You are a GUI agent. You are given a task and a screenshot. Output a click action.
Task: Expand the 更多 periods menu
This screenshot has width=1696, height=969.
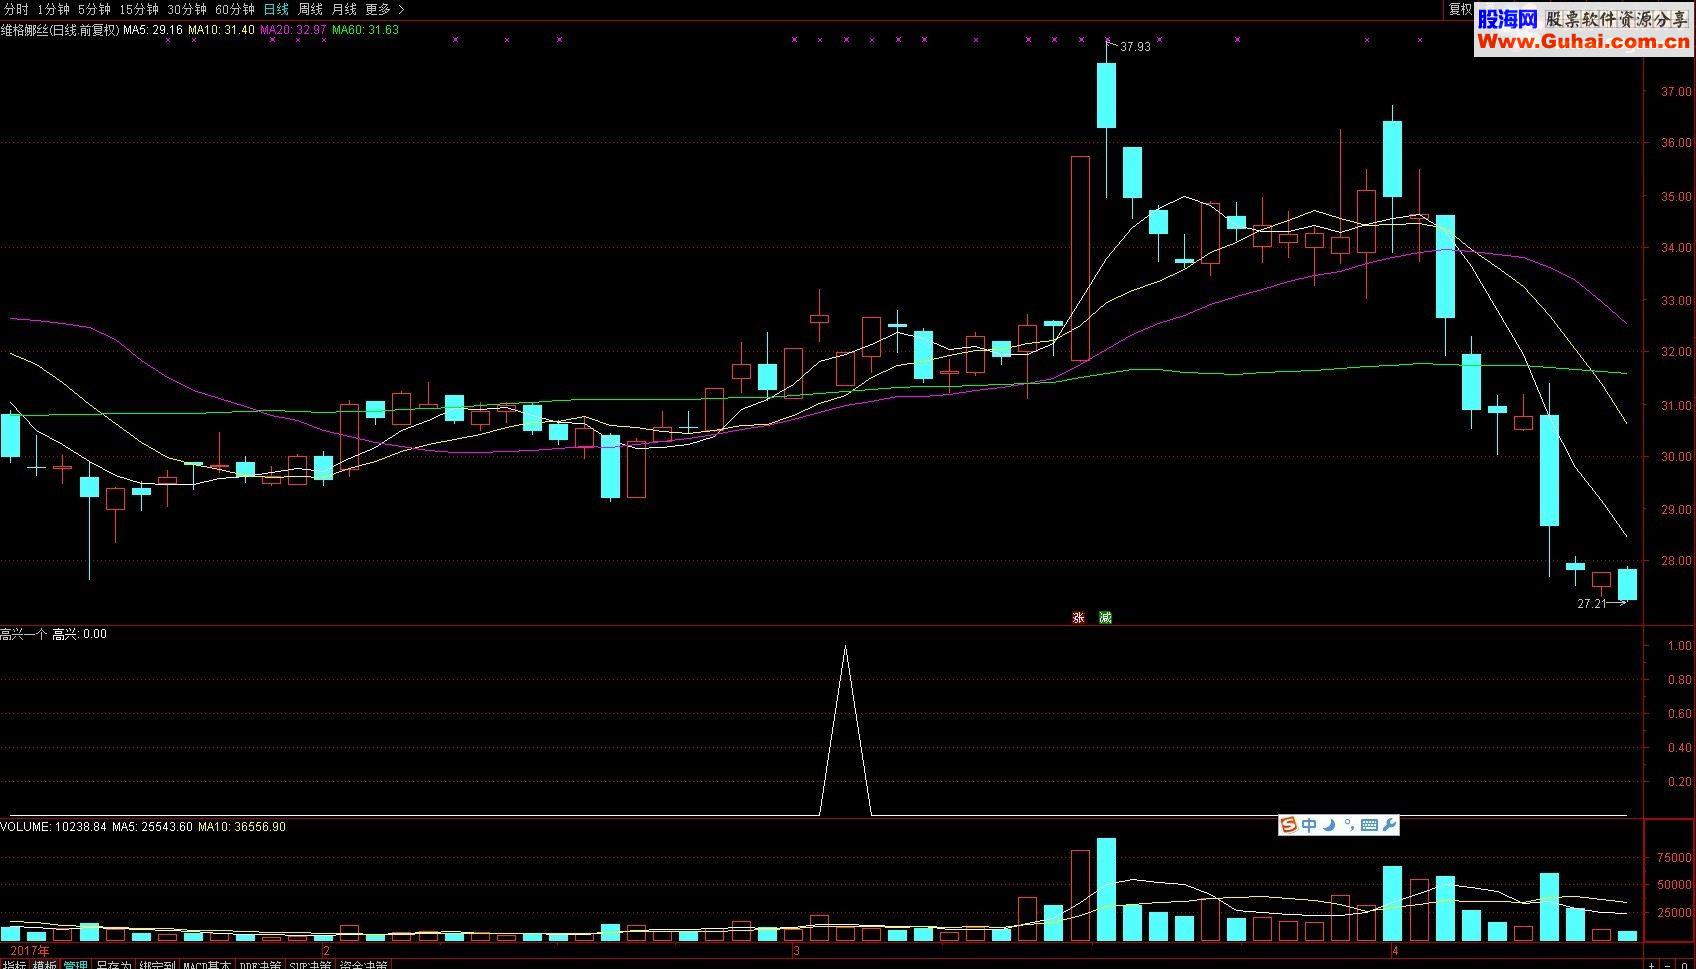[x=385, y=9]
